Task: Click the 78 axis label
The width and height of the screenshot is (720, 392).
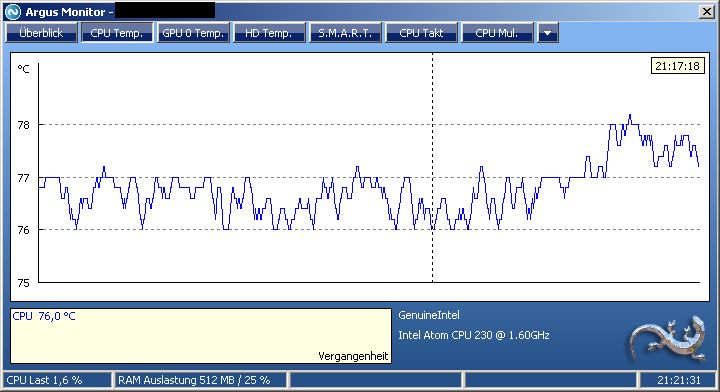Action: (x=23, y=125)
